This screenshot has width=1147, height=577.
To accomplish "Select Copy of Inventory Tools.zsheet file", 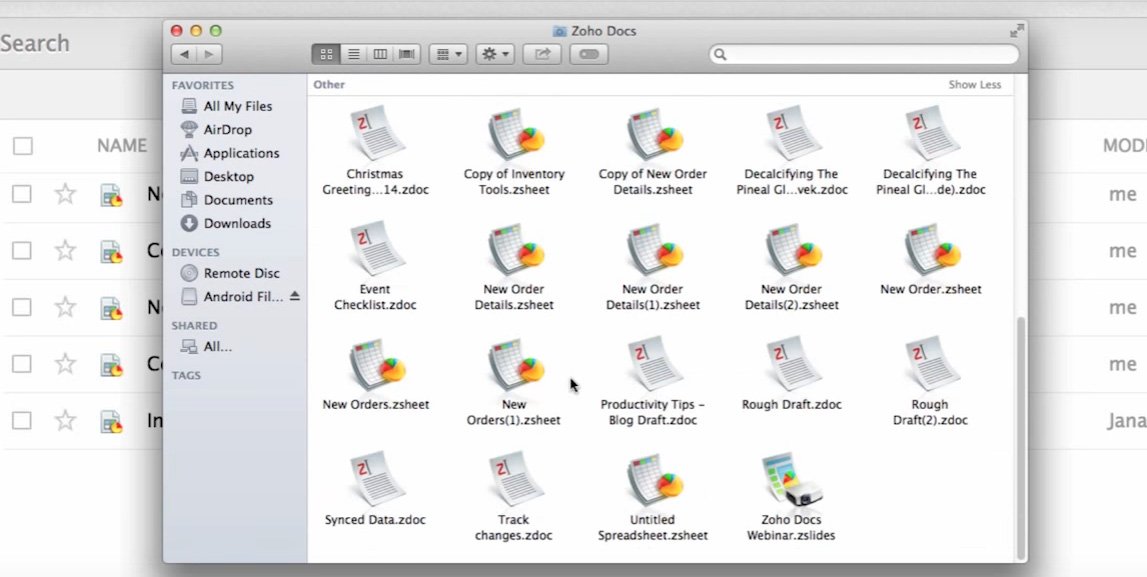I will (x=514, y=135).
